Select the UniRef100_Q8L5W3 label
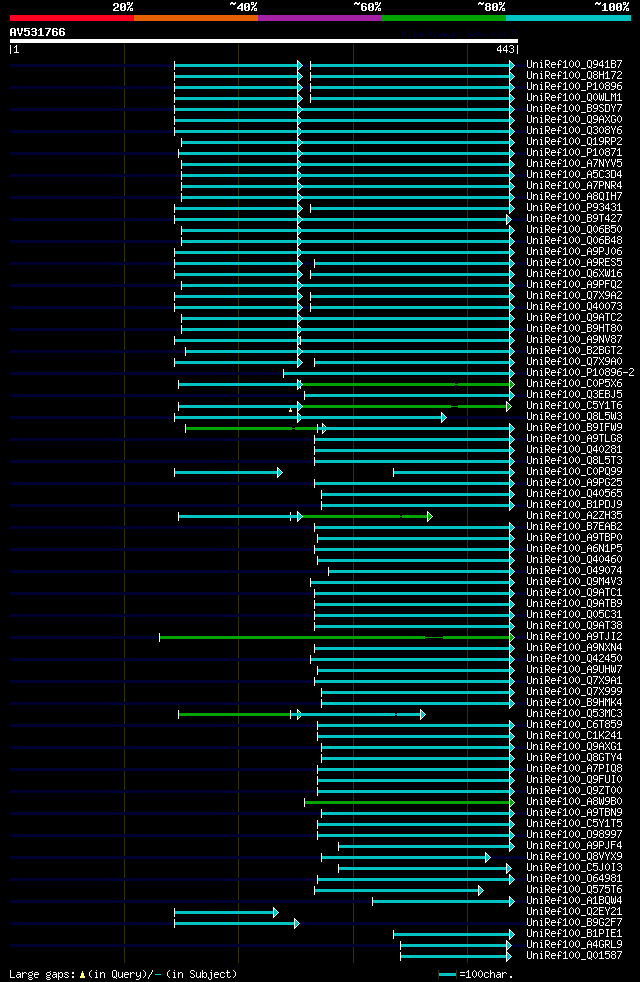The width and height of the screenshot is (640, 982). pos(574,416)
